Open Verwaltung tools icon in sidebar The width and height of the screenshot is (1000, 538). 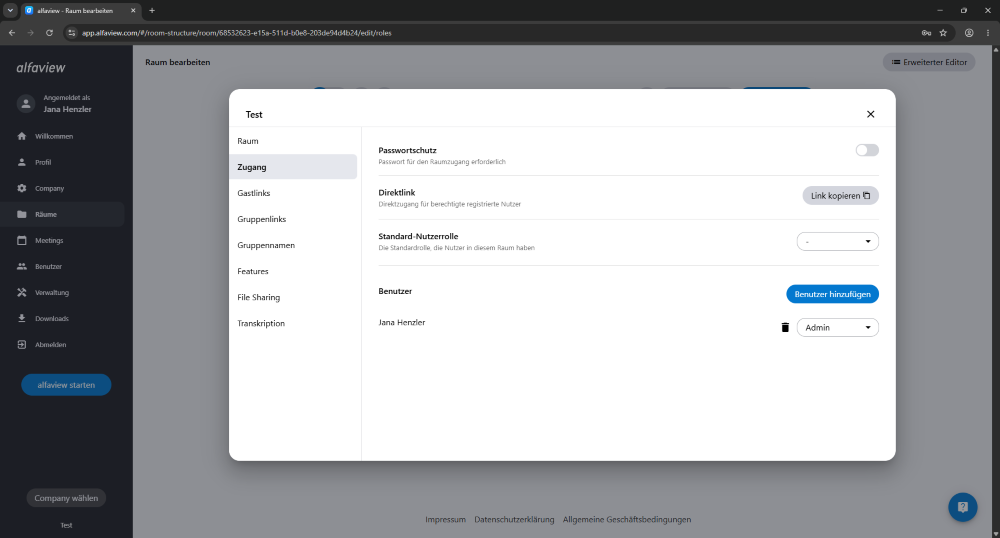click(22, 292)
